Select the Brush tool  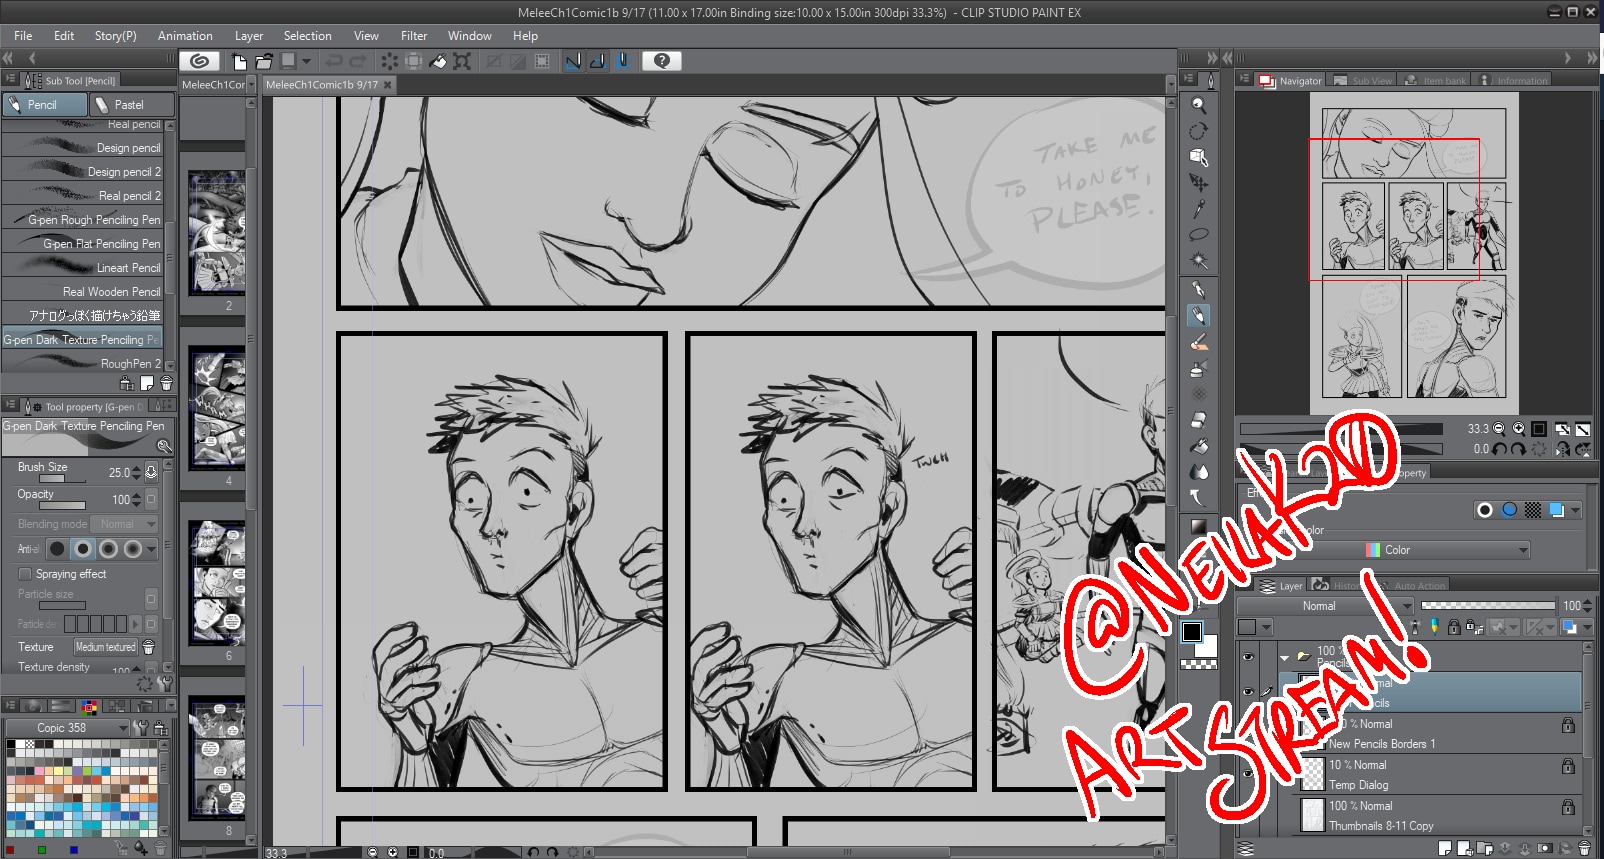[x=1198, y=342]
